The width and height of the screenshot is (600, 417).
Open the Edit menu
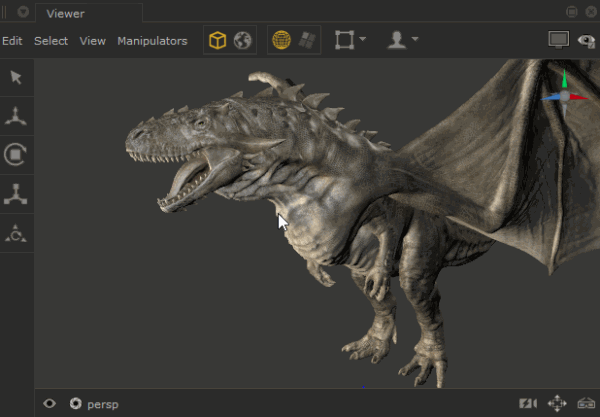click(12, 41)
